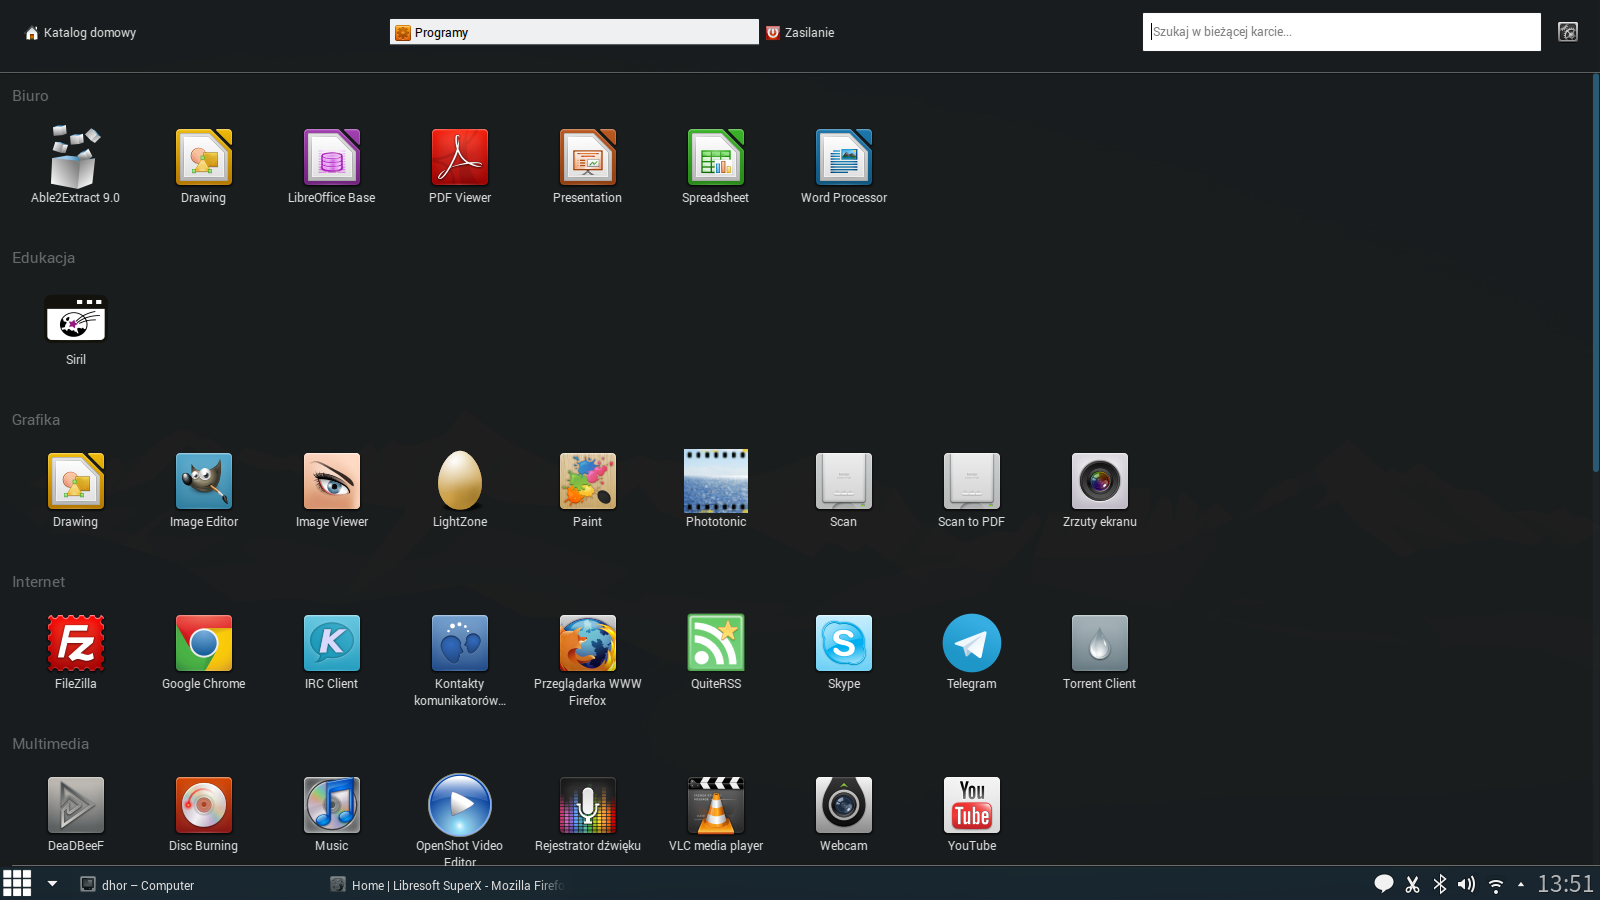Open the application launcher grid in taskbar
1600x900 pixels.
17,884
